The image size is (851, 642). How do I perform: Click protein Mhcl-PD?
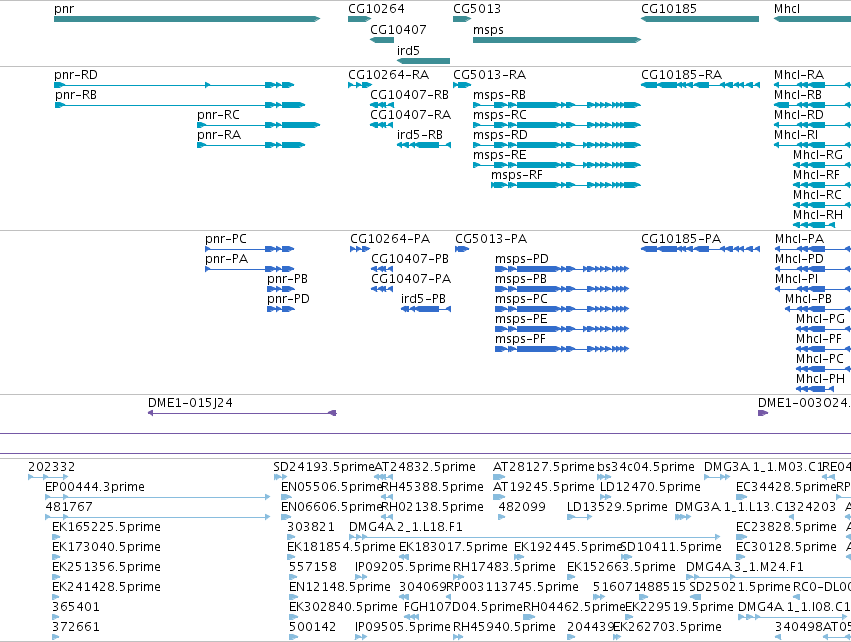(813, 269)
